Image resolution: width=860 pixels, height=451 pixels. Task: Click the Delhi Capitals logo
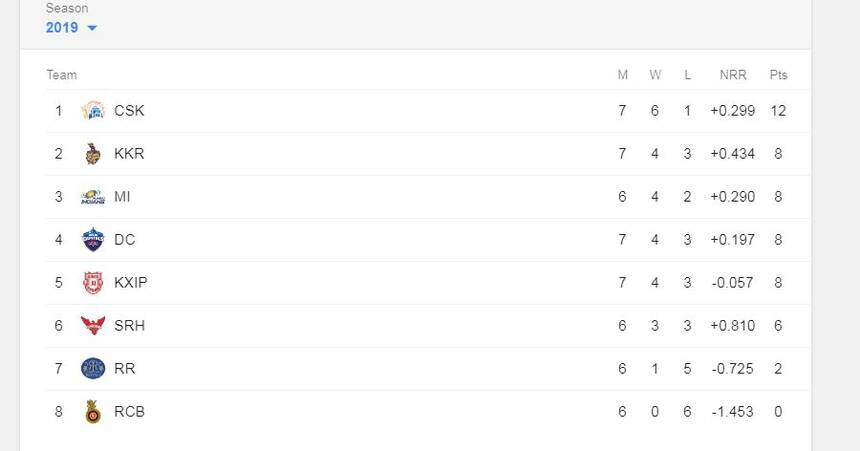(93, 240)
